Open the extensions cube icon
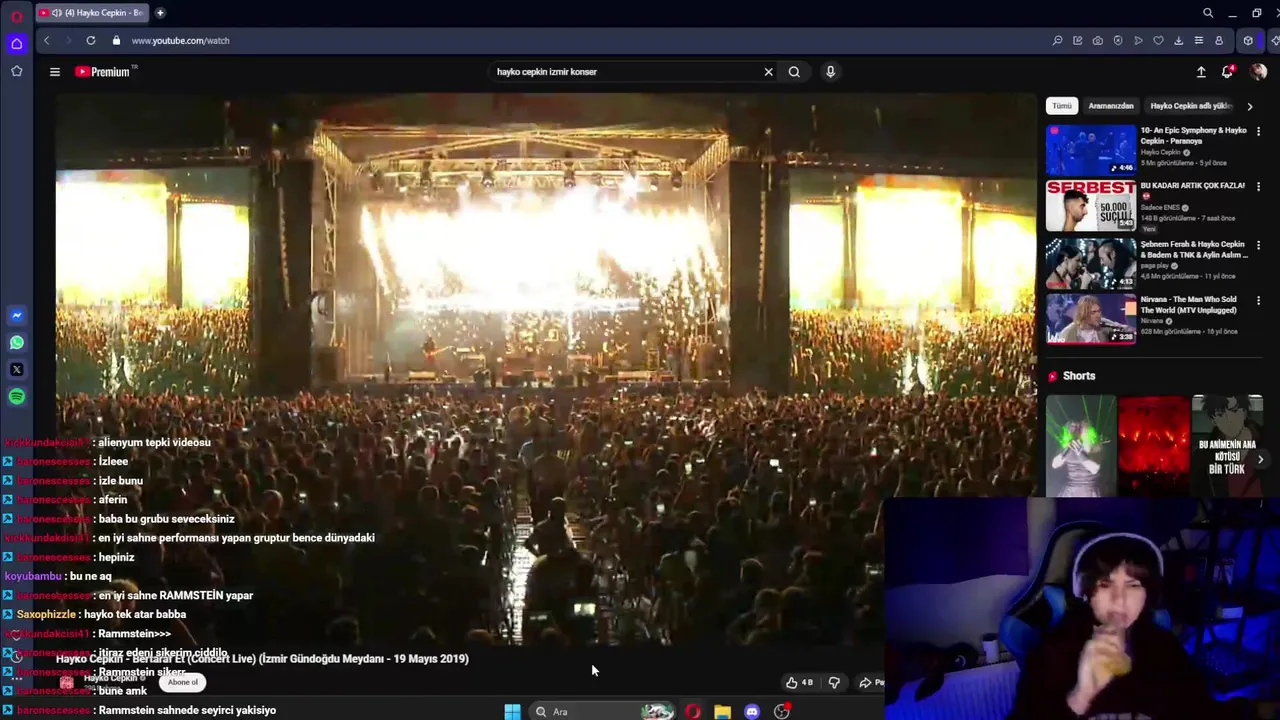This screenshot has width=1280, height=720. click(x=1248, y=40)
